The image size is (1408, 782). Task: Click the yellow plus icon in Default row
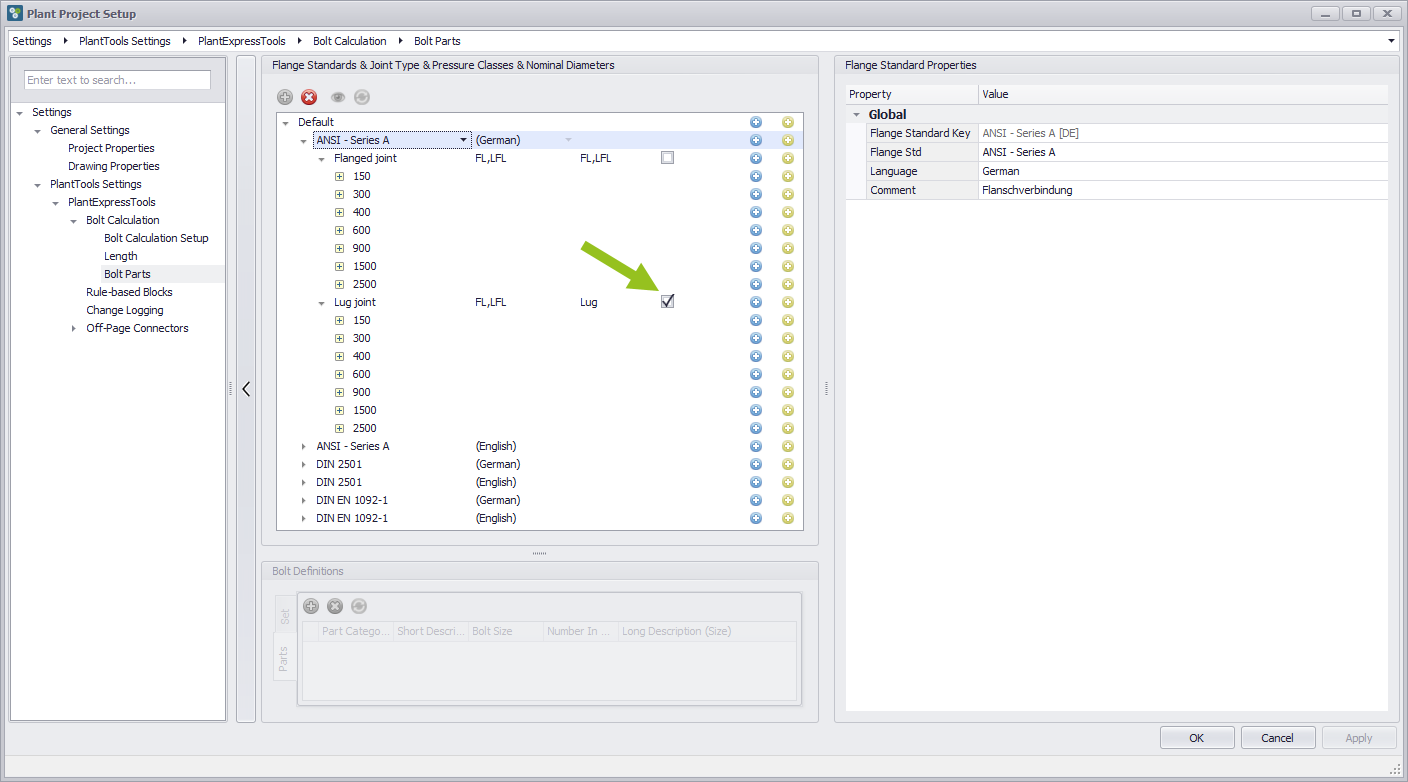pos(788,122)
